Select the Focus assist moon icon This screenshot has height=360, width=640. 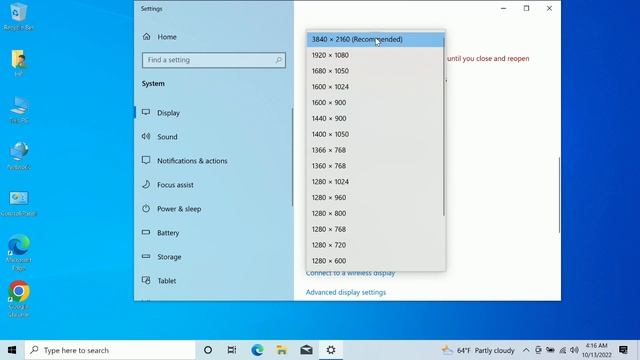coord(146,184)
